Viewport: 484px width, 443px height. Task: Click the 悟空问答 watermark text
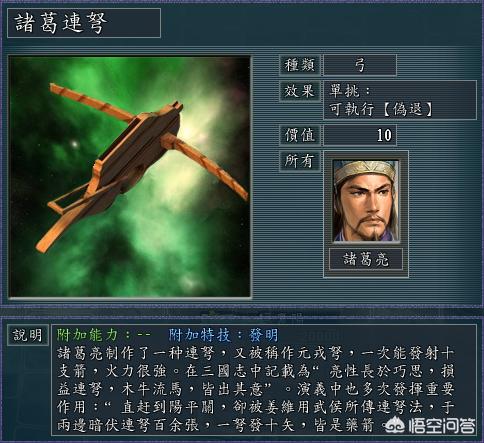point(442,425)
